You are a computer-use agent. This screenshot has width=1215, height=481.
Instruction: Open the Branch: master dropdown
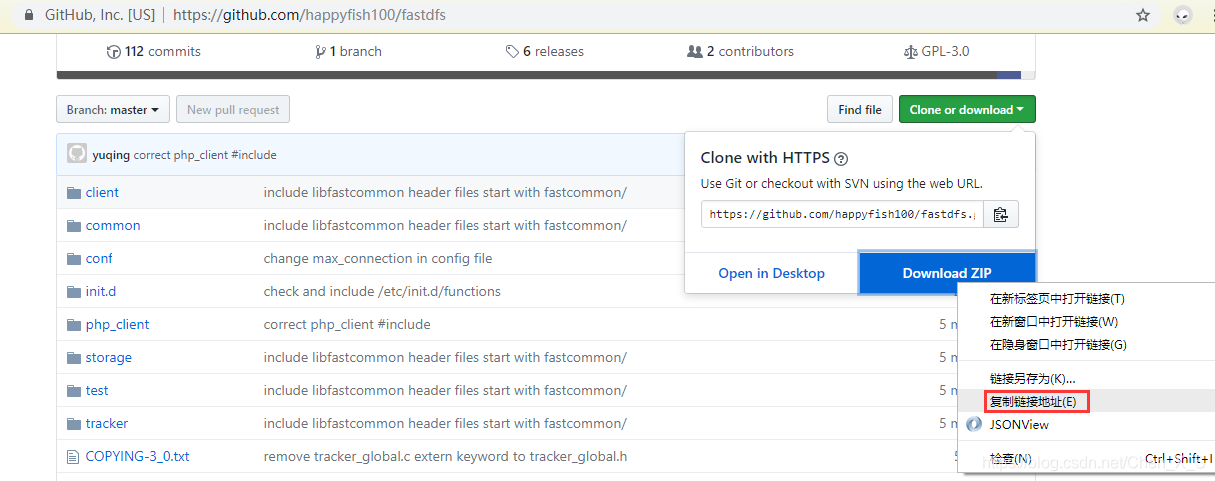(x=113, y=110)
